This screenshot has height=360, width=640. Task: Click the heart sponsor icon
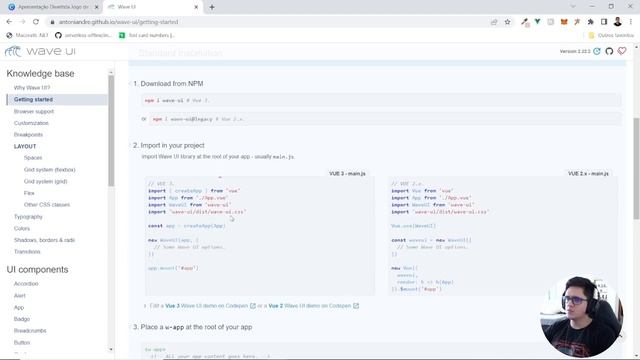coord(622,51)
